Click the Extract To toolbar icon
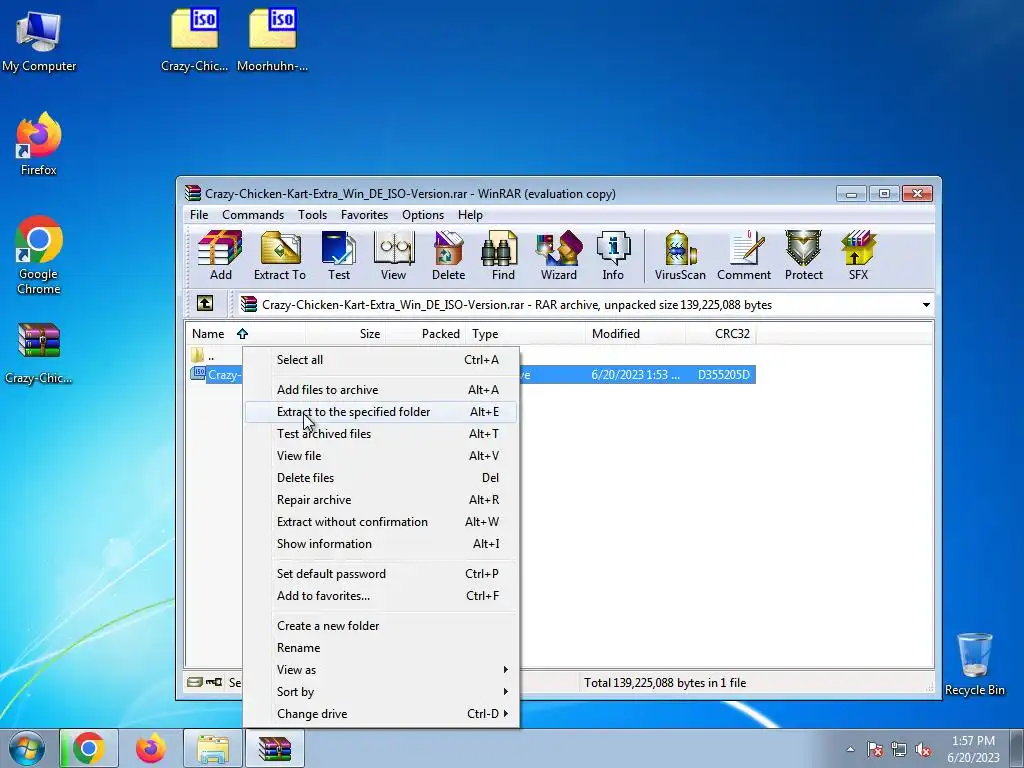Screen dimensions: 1024x768 pyautogui.click(x=280, y=255)
